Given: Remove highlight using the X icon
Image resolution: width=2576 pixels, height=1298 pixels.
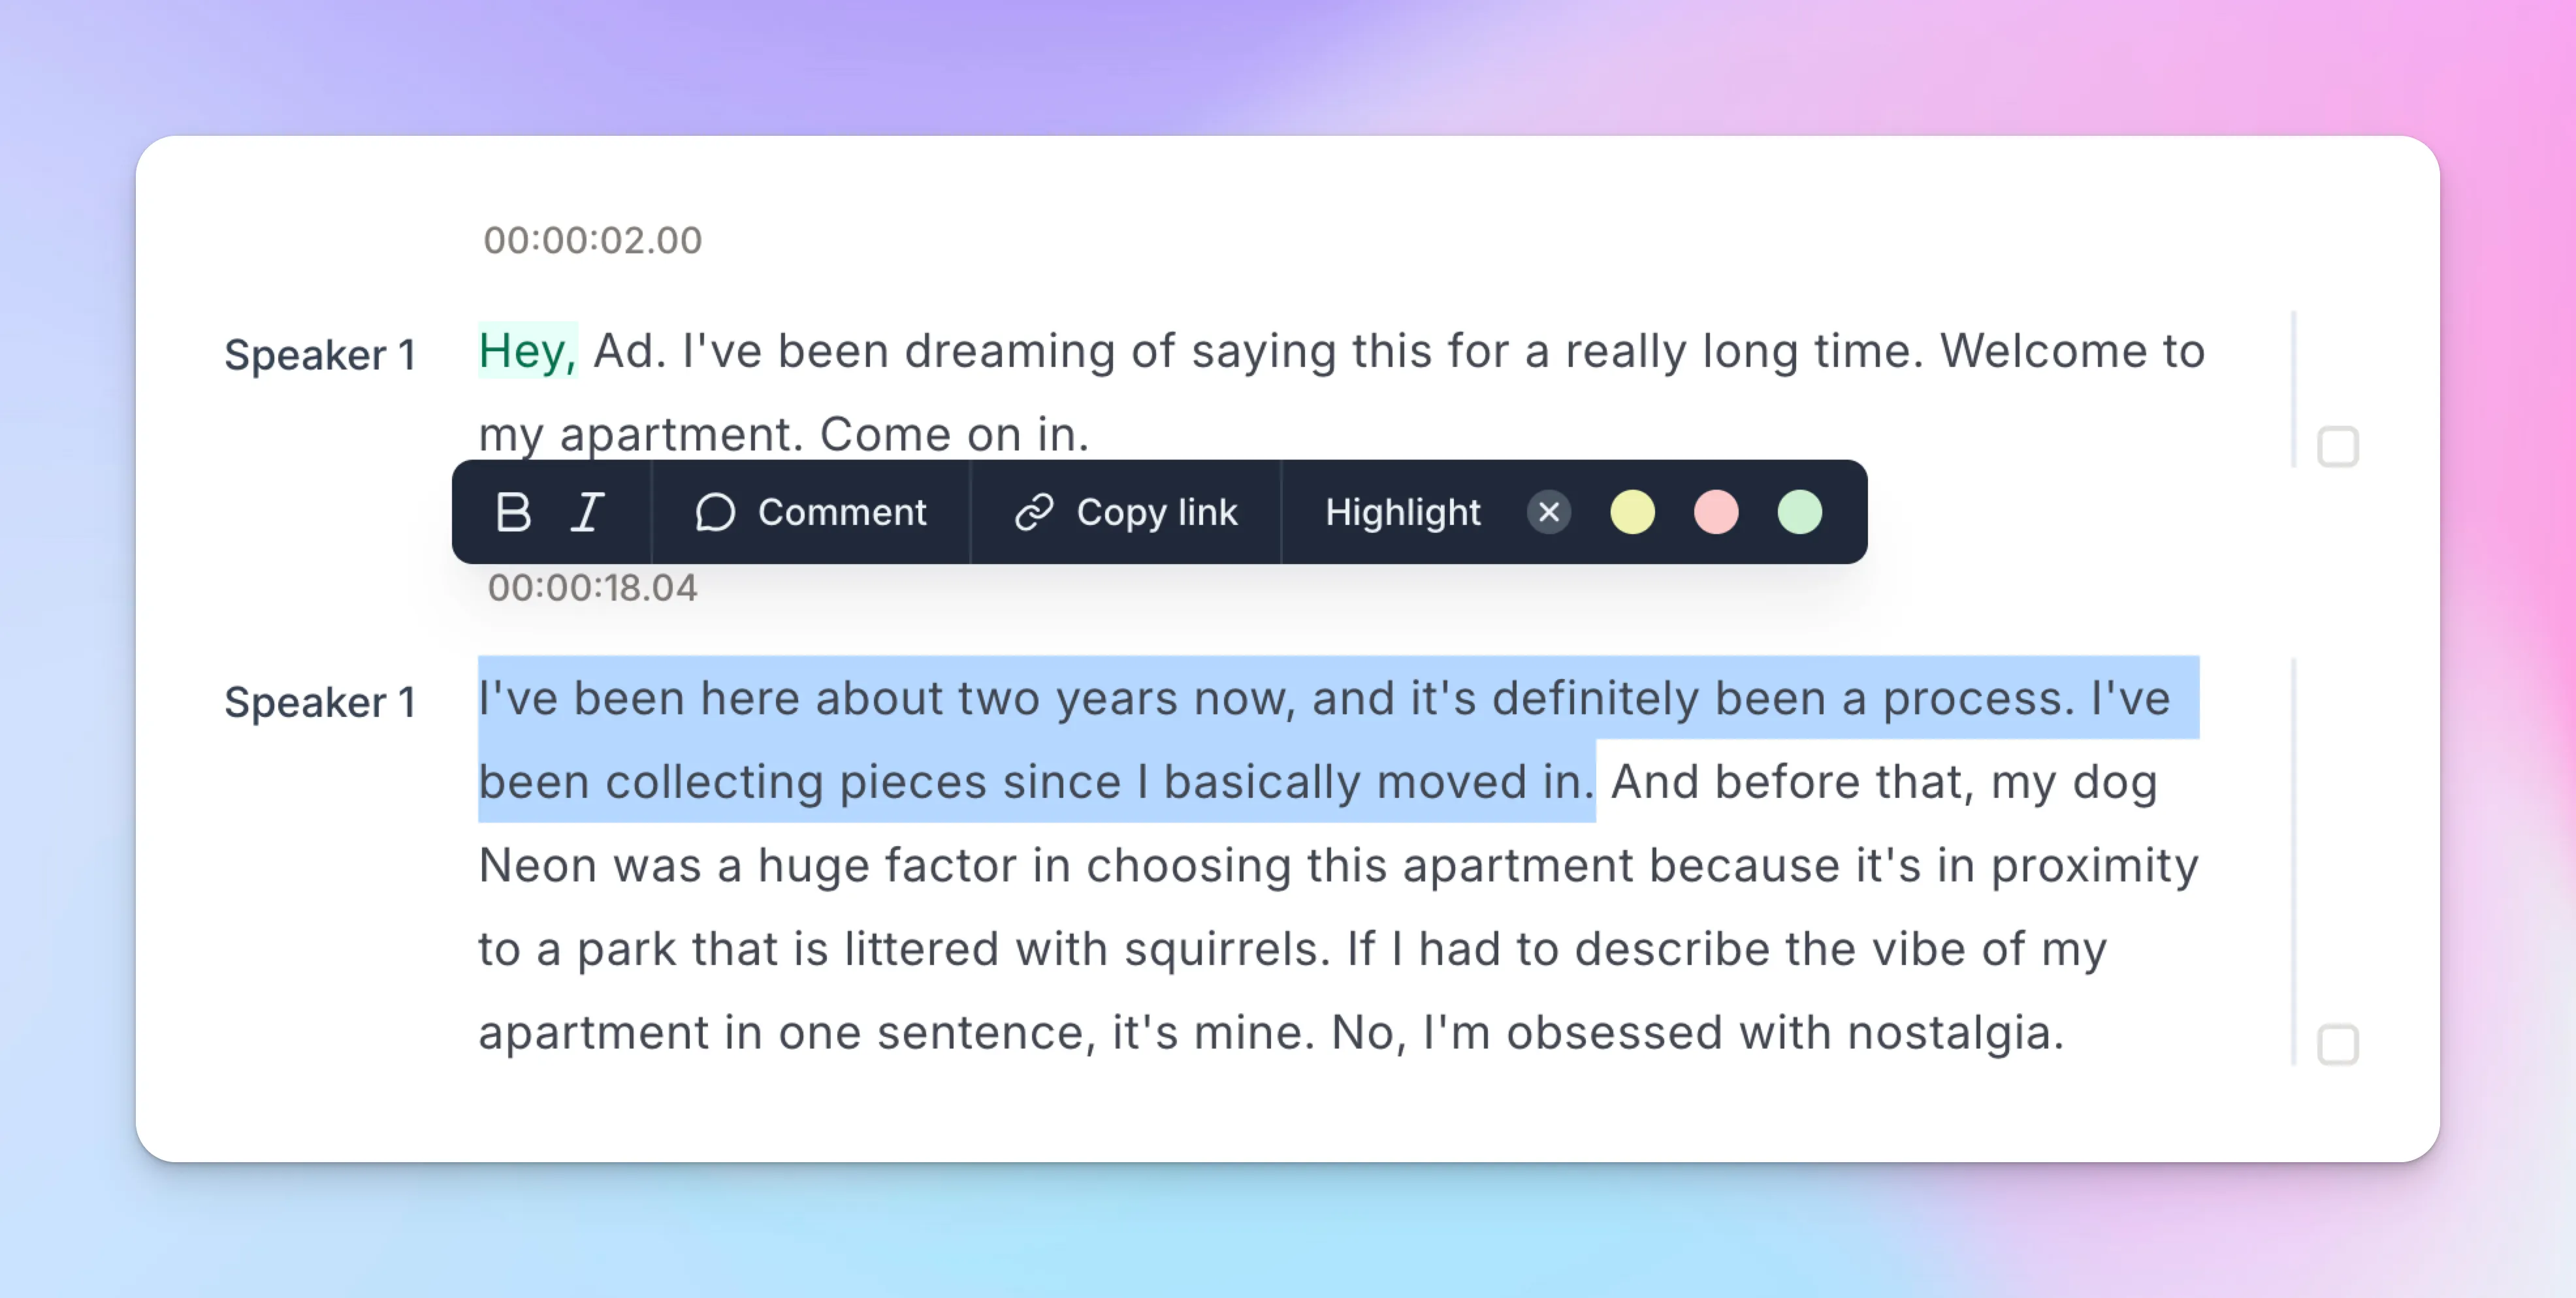Looking at the screenshot, I should pyautogui.click(x=1548, y=512).
